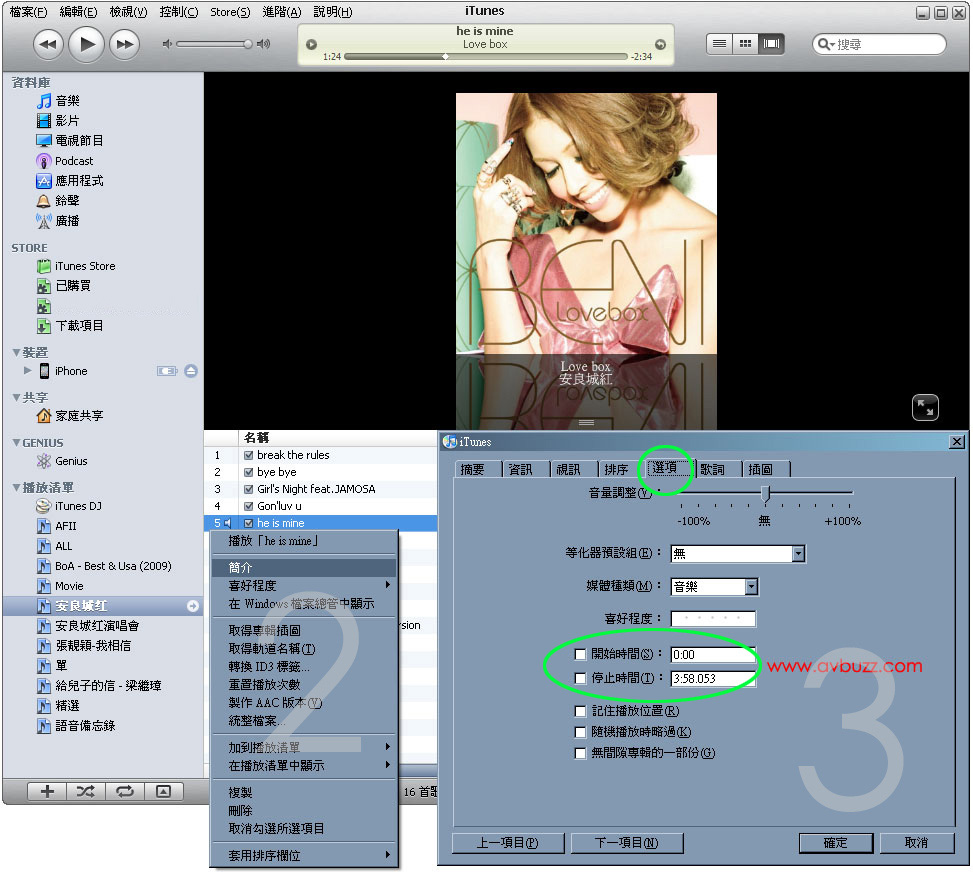Eject the iPhone device

tap(191, 371)
